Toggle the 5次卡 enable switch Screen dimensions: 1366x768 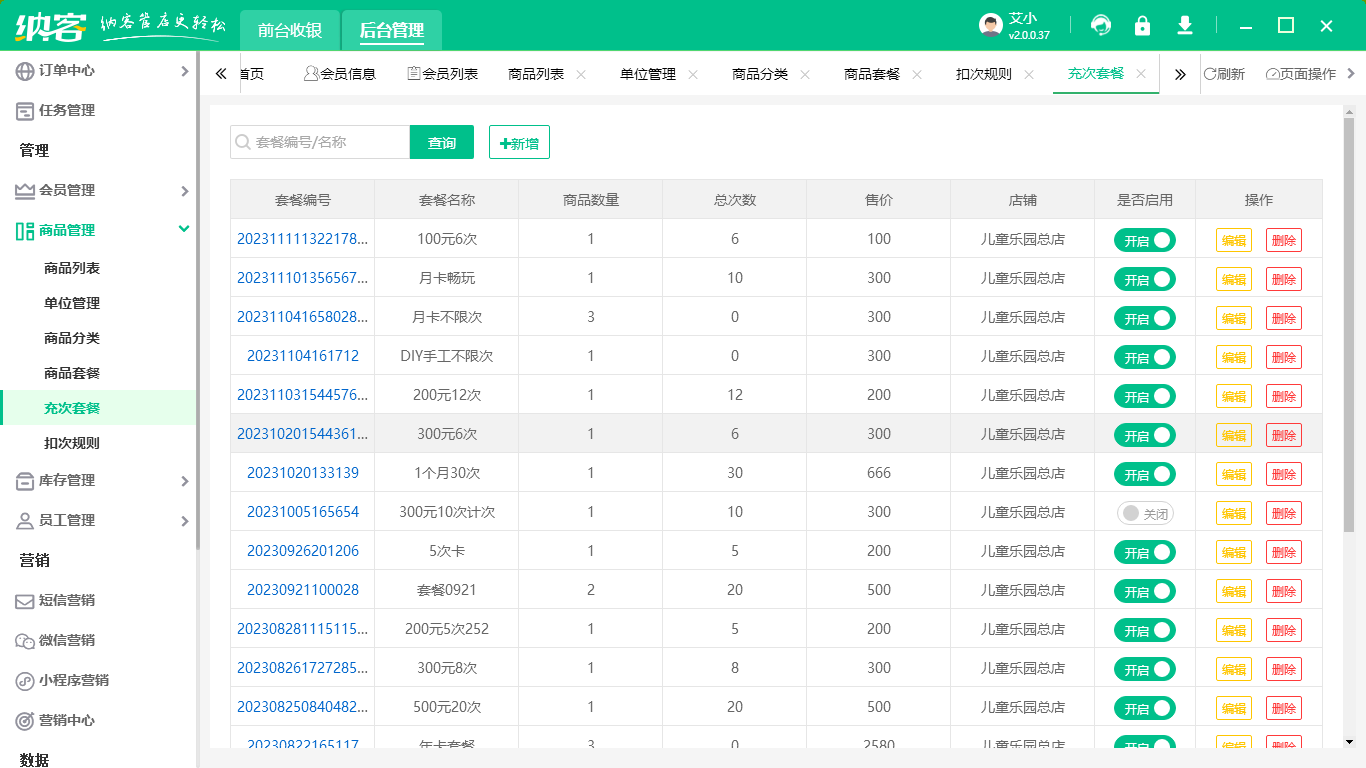1145,552
